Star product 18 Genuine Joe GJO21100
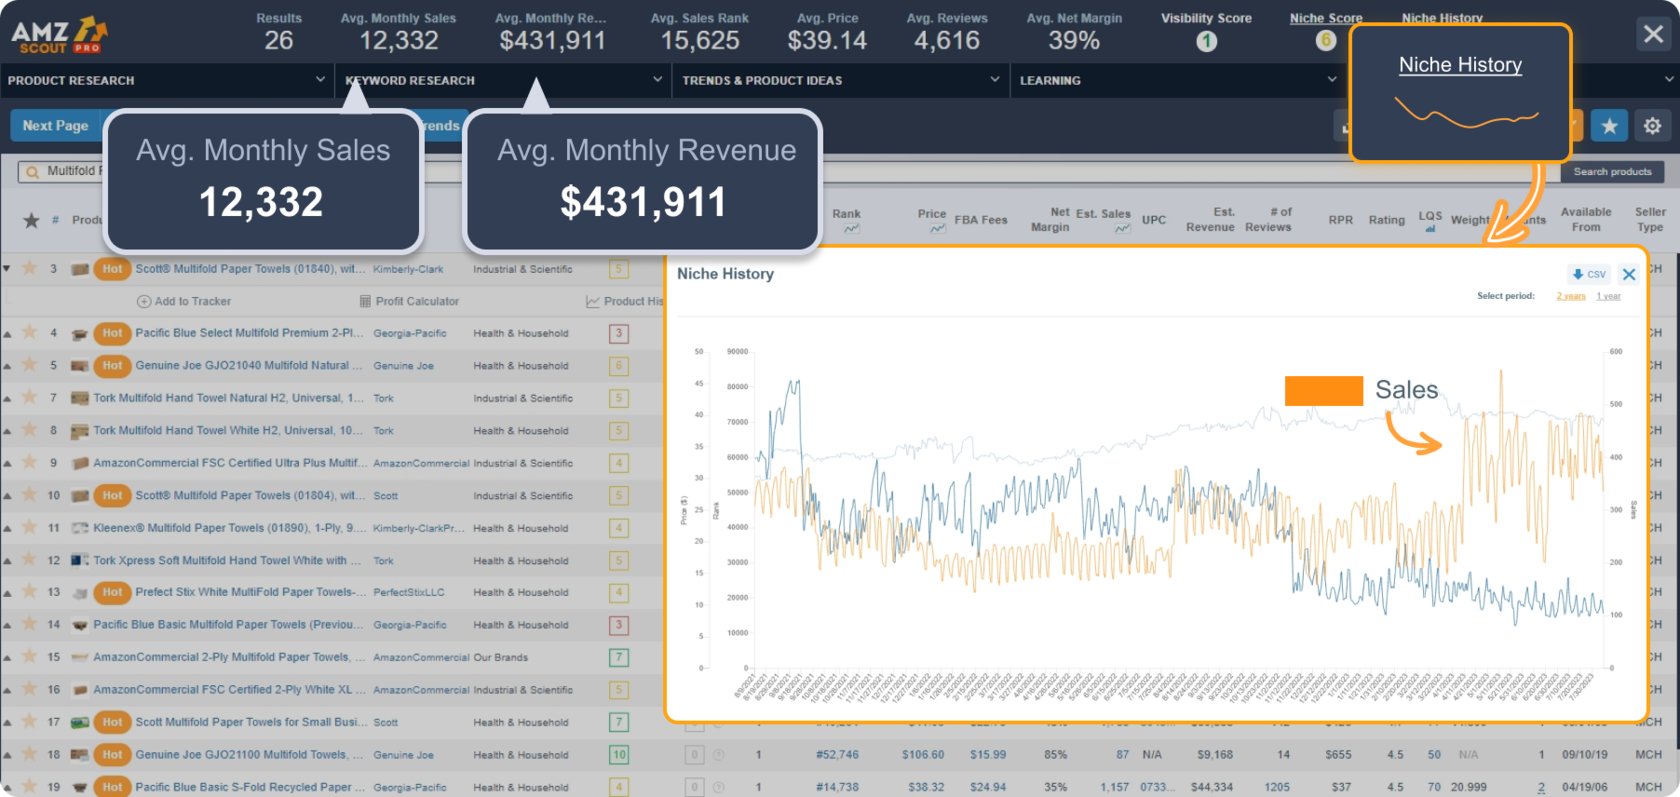1680x797 pixels. coord(29,754)
